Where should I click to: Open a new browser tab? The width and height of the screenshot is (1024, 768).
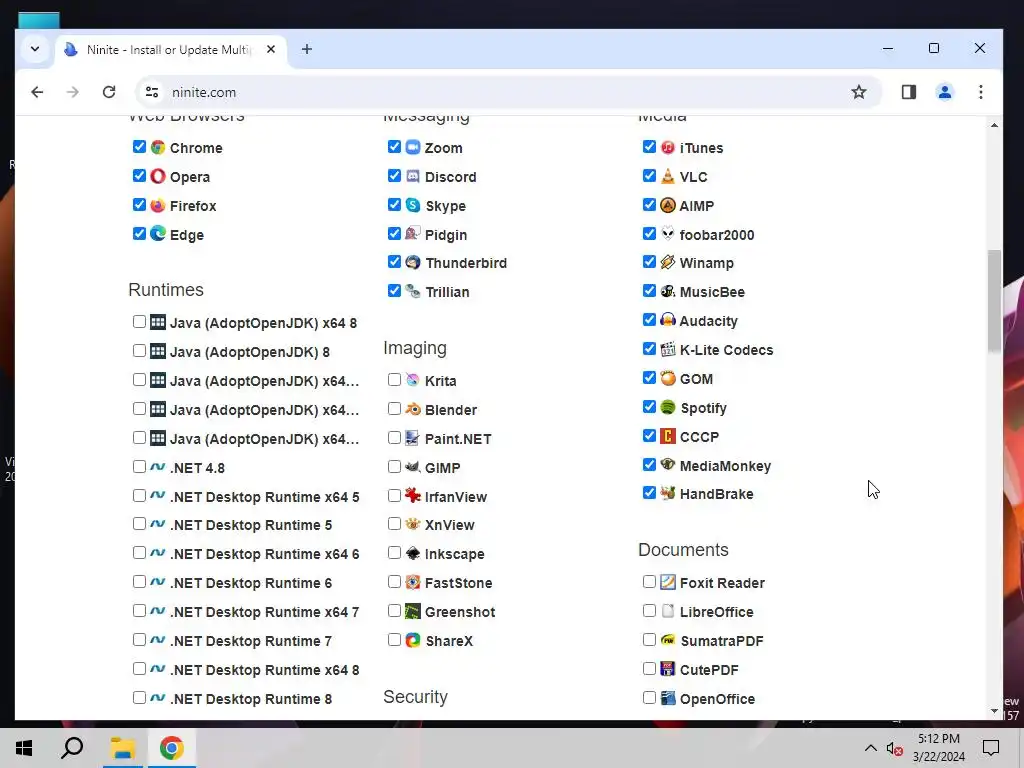tap(306, 49)
